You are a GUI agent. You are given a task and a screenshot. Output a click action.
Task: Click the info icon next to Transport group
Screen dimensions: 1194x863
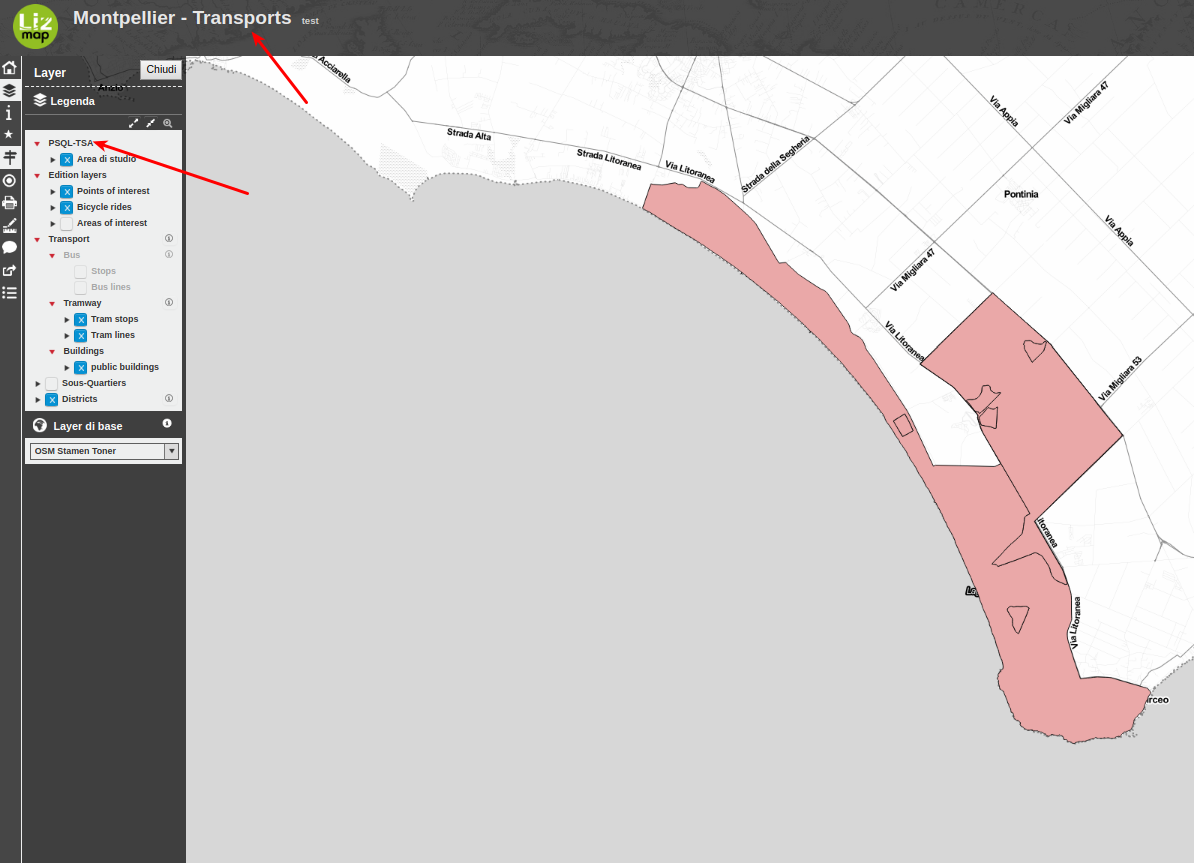[x=169, y=238]
